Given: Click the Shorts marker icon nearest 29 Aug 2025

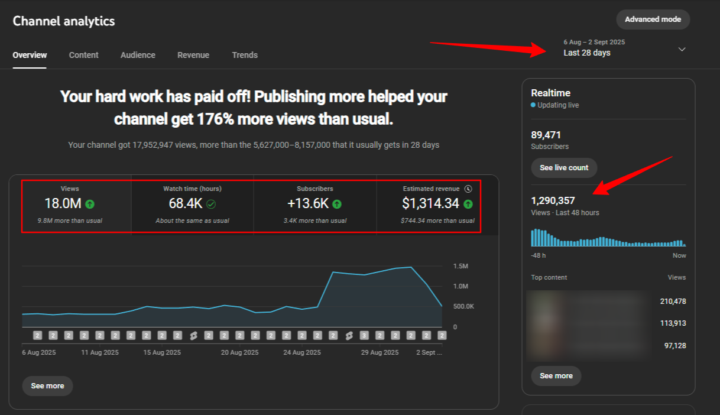Looking at the screenshot, I should 349,336.
